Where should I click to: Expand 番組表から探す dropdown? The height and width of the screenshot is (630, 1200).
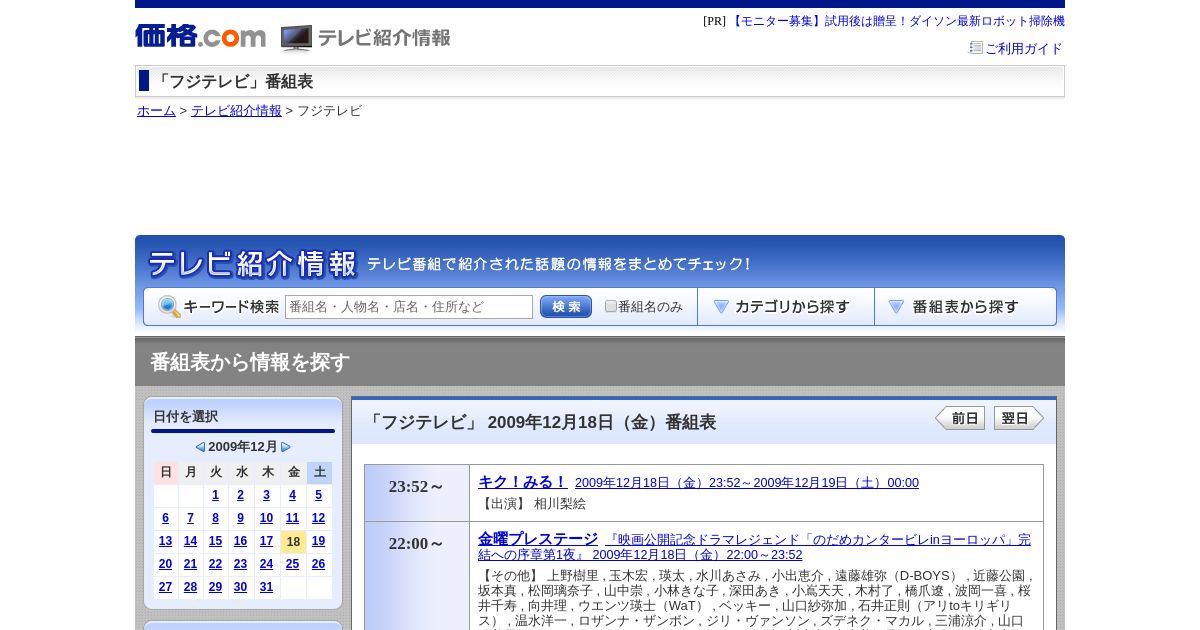[x=965, y=307]
